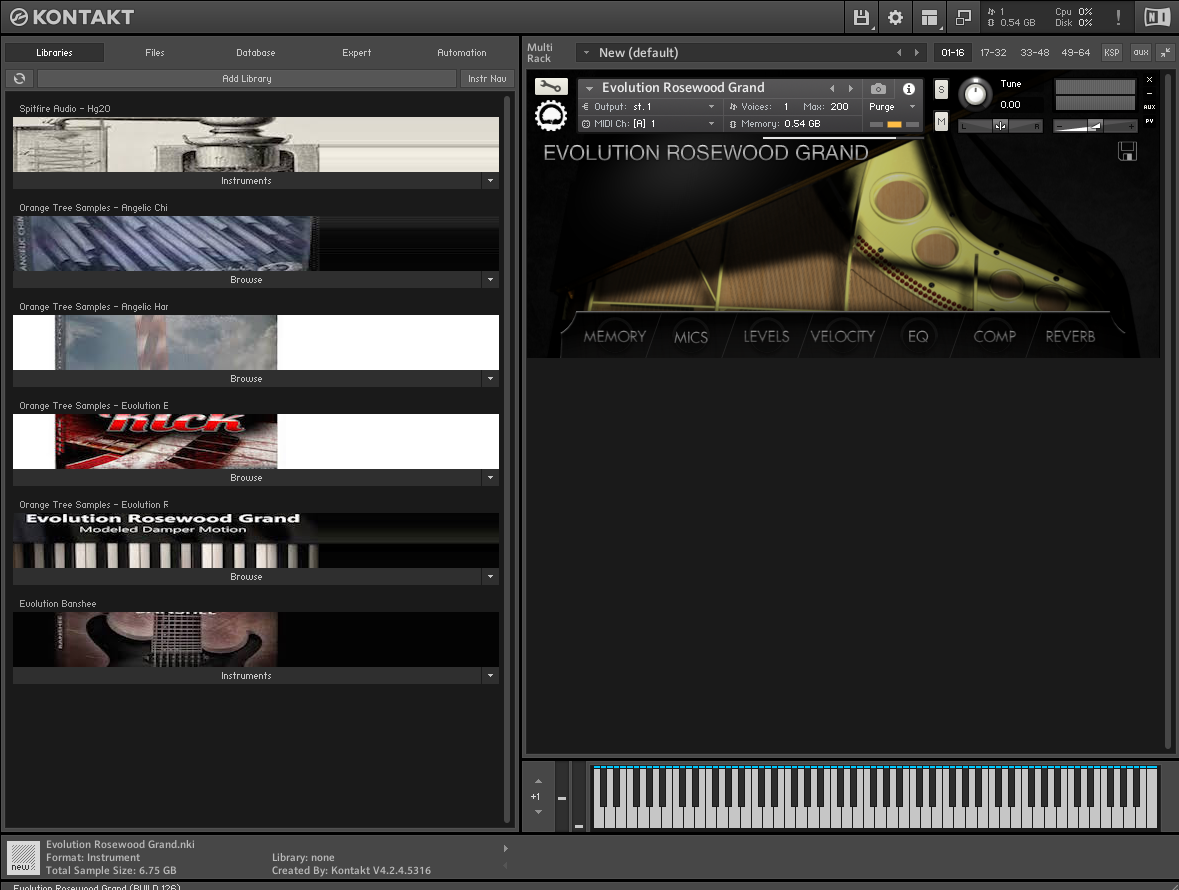
Task: Click the floppy disk icon on instrument panel
Action: point(1127,151)
